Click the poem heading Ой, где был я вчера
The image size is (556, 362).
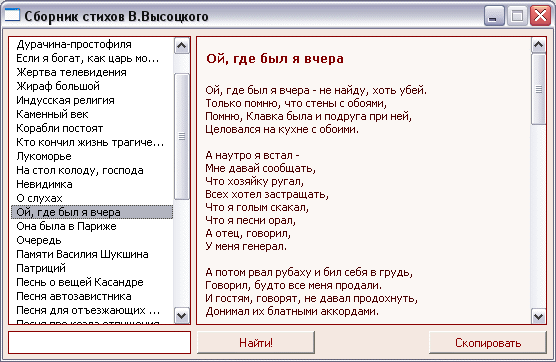[x=275, y=59]
